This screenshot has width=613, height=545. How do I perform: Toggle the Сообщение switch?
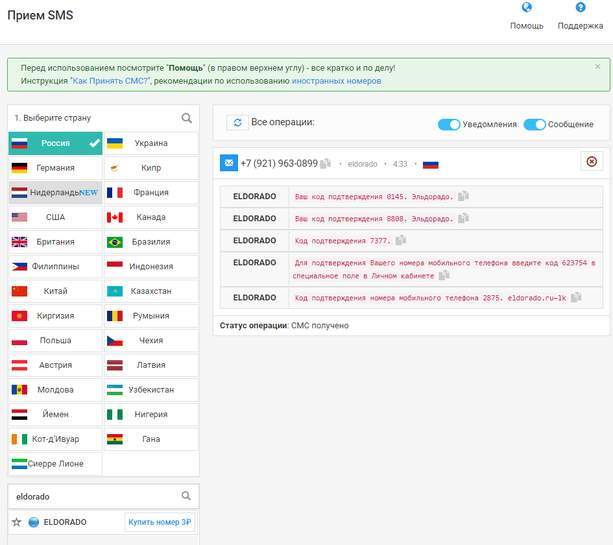[x=534, y=124]
